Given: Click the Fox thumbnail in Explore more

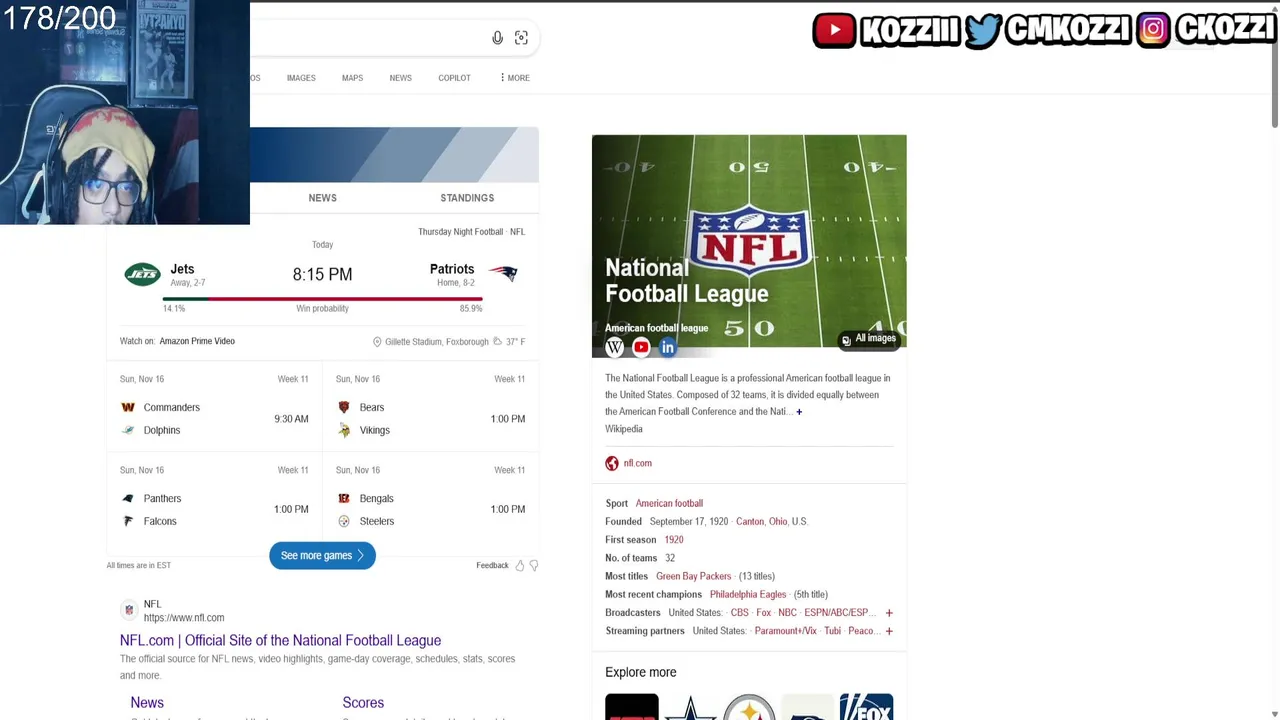Looking at the screenshot, I should [x=866, y=706].
